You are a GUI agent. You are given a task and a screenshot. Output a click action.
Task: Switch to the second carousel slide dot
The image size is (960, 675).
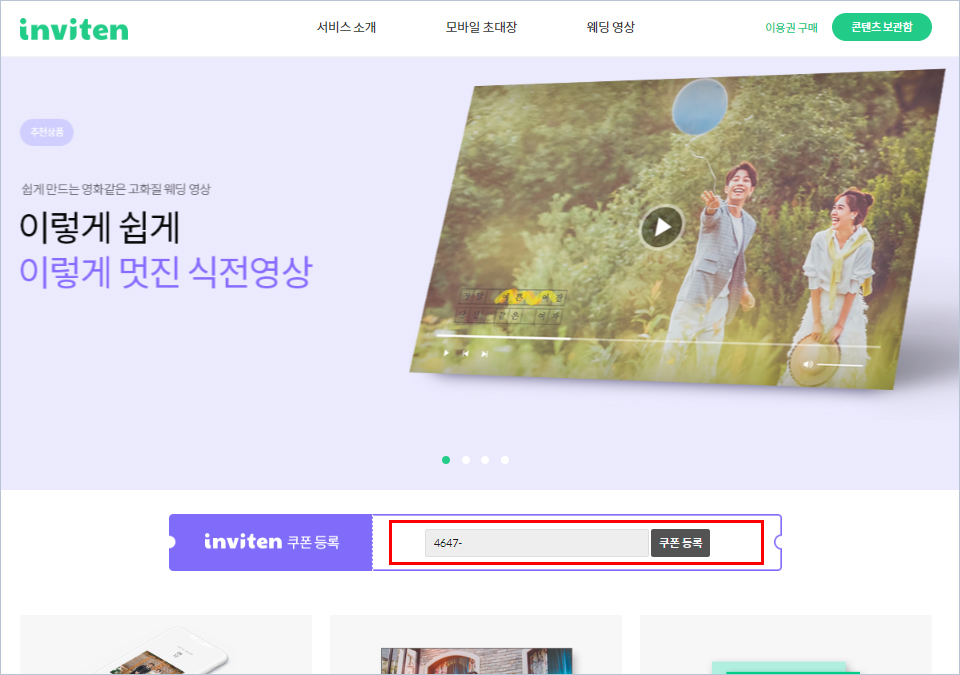click(466, 460)
